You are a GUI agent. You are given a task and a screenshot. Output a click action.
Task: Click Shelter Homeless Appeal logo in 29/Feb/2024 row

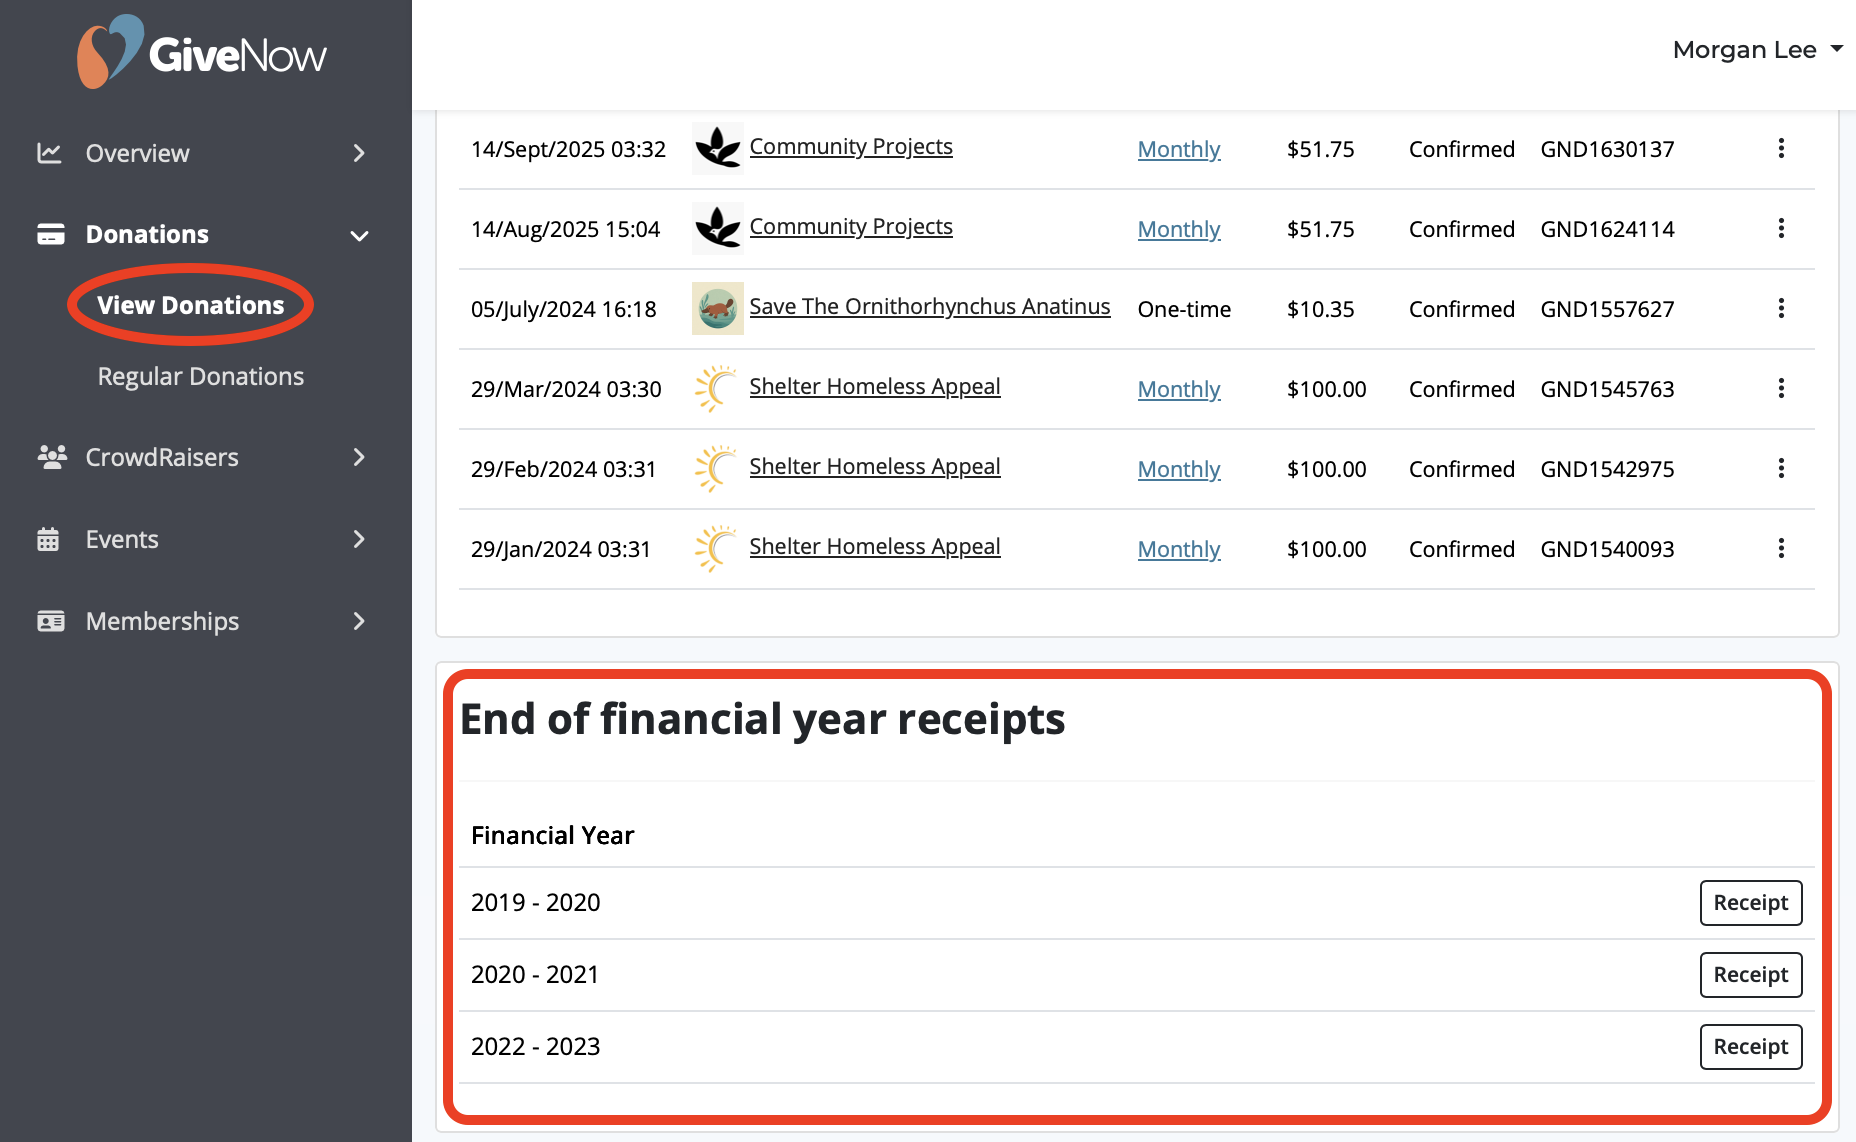(716, 468)
